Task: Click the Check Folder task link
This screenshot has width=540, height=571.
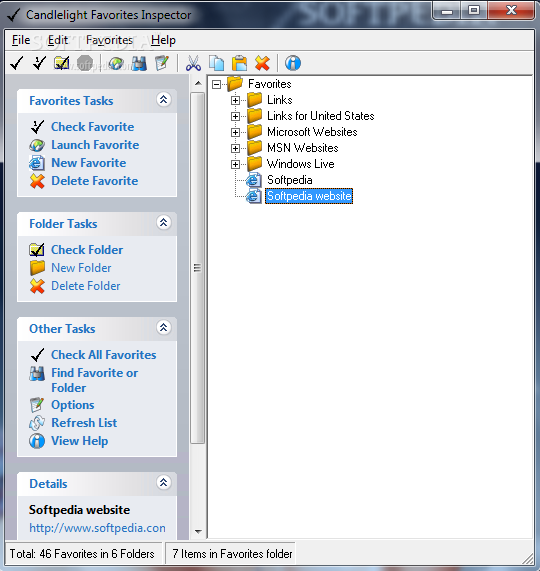Action: point(87,250)
